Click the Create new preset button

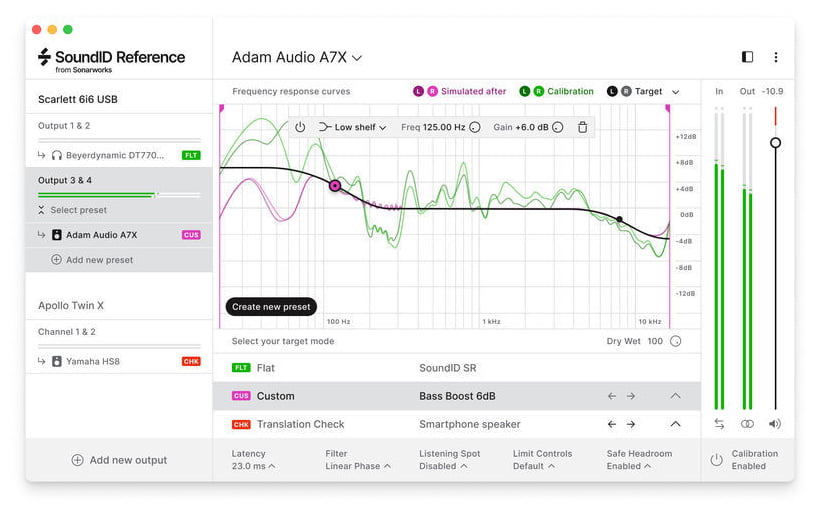(271, 307)
